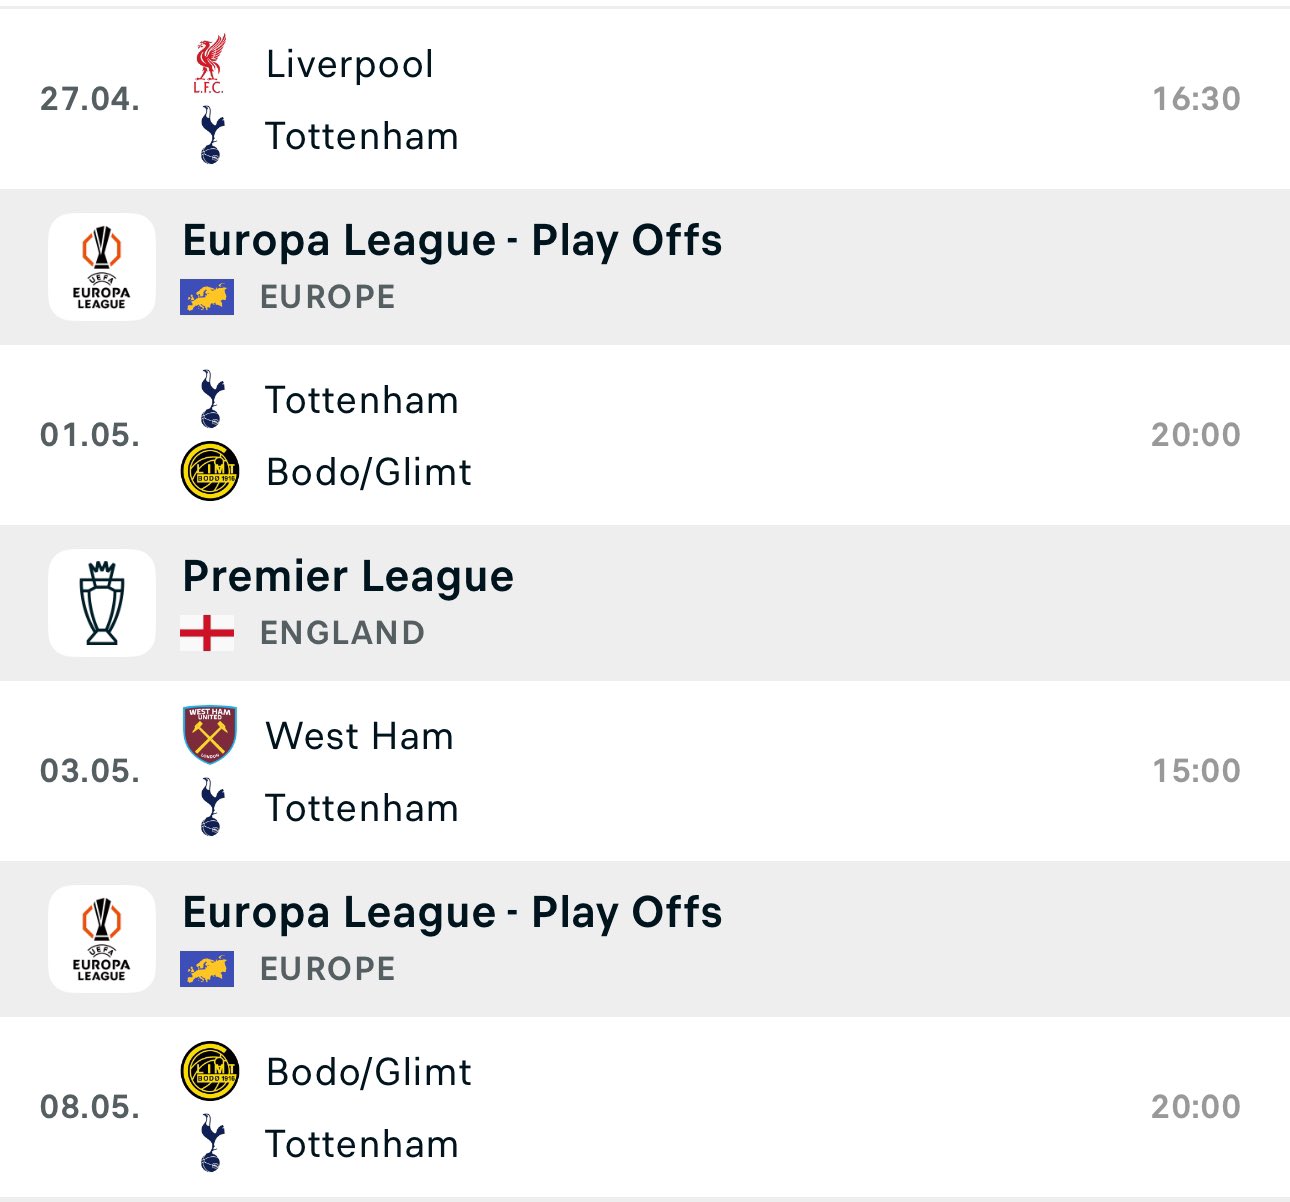Select the West Ham team name

point(360,736)
